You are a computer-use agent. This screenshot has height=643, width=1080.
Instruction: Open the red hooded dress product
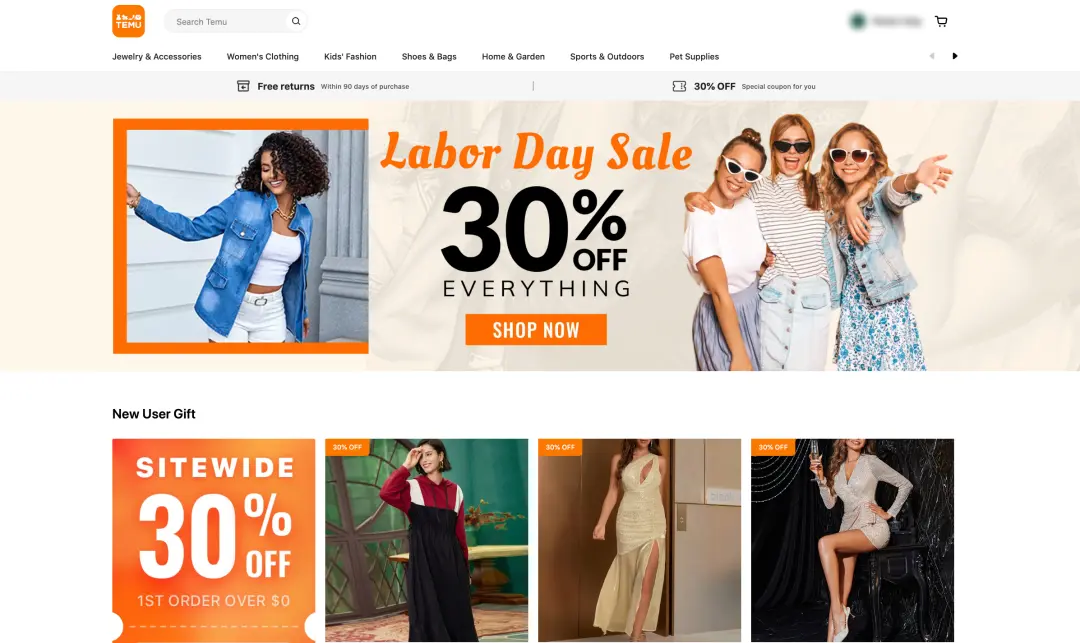[x=426, y=540]
